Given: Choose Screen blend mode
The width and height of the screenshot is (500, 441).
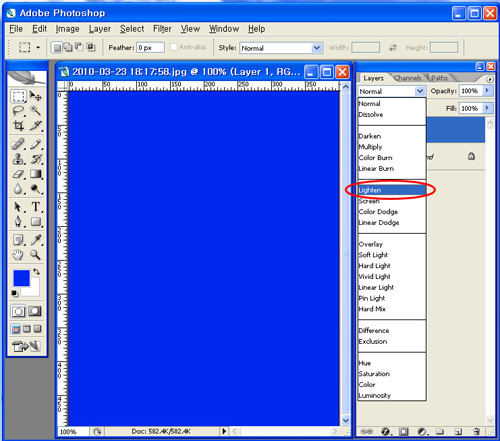Looking at the screenshot, I should tap(392, 201).
